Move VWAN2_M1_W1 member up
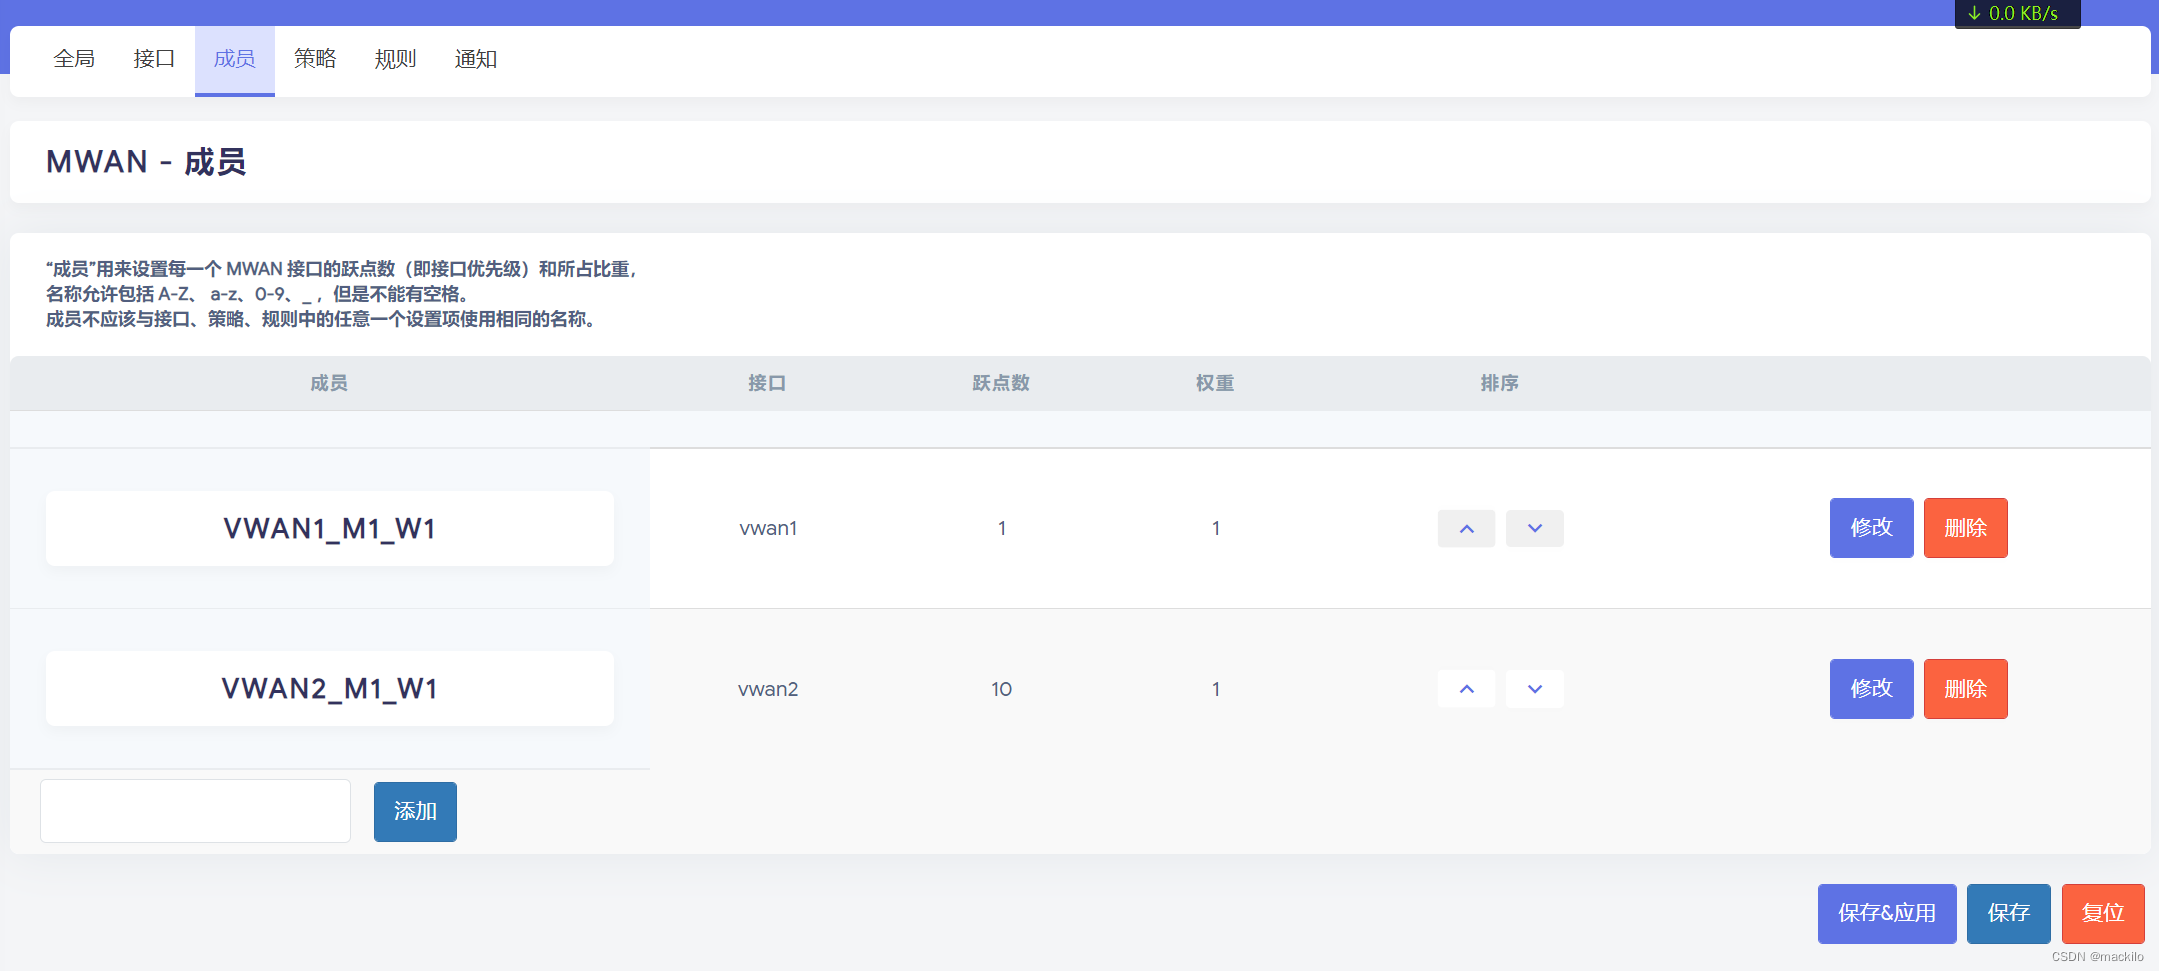Screen dimensions: 2159x971 tap(1466, 689)
